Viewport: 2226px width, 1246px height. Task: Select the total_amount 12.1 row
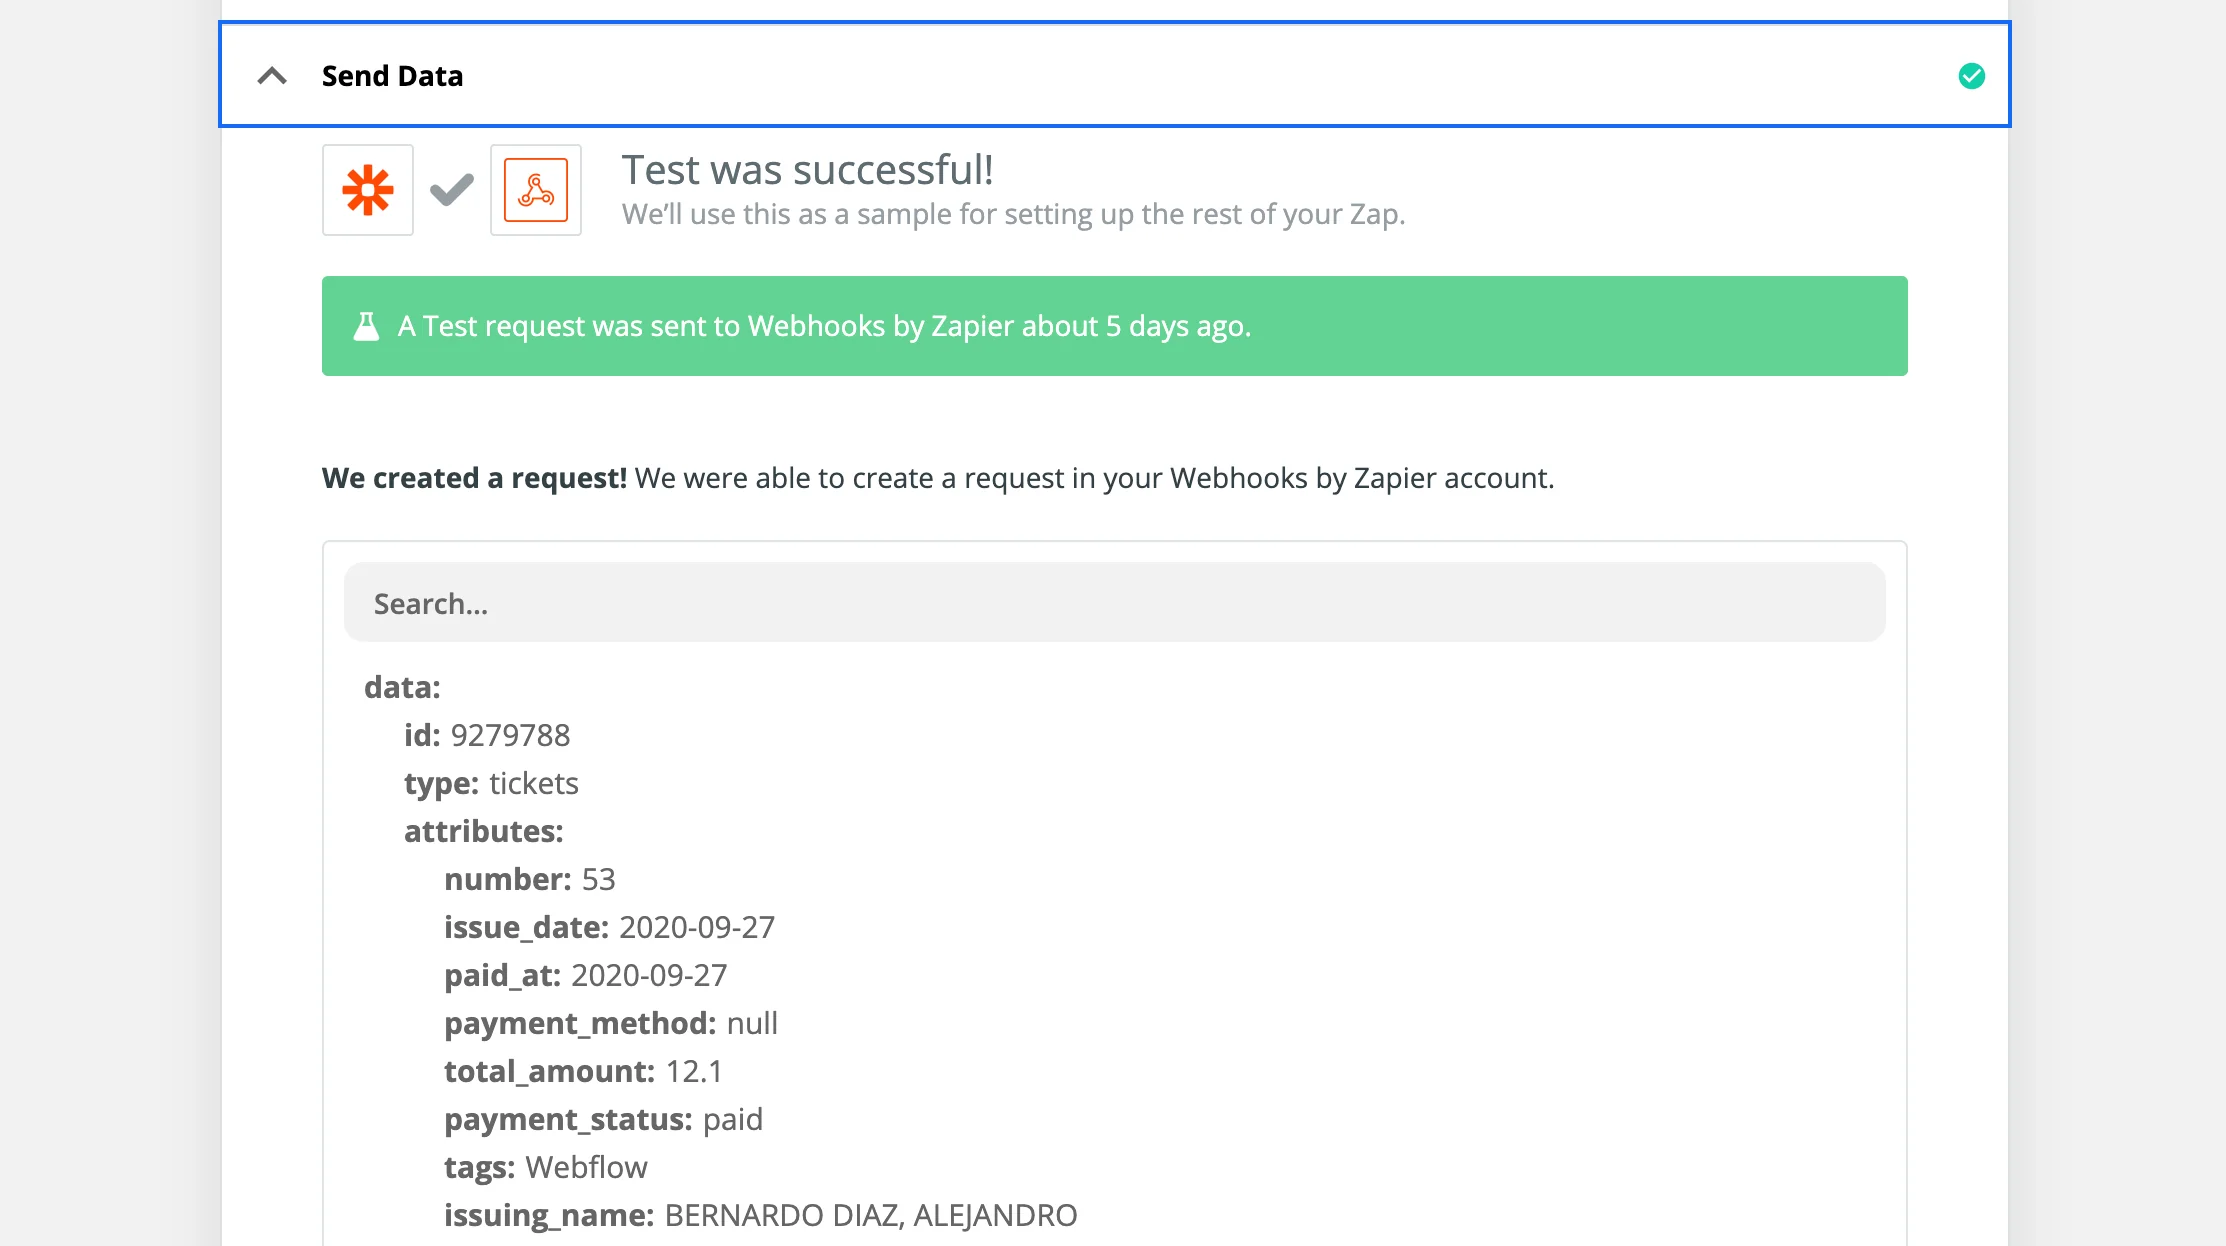click(583, 1071)
